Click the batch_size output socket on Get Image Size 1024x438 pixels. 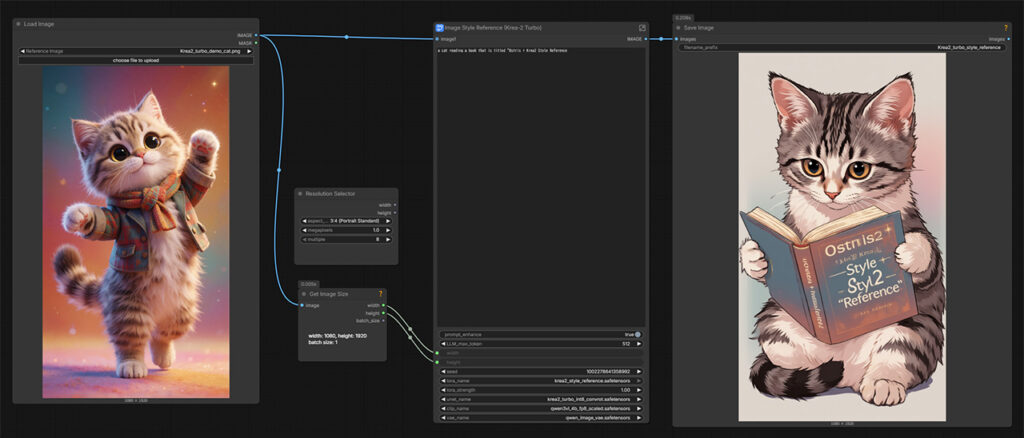pos(383,321)
